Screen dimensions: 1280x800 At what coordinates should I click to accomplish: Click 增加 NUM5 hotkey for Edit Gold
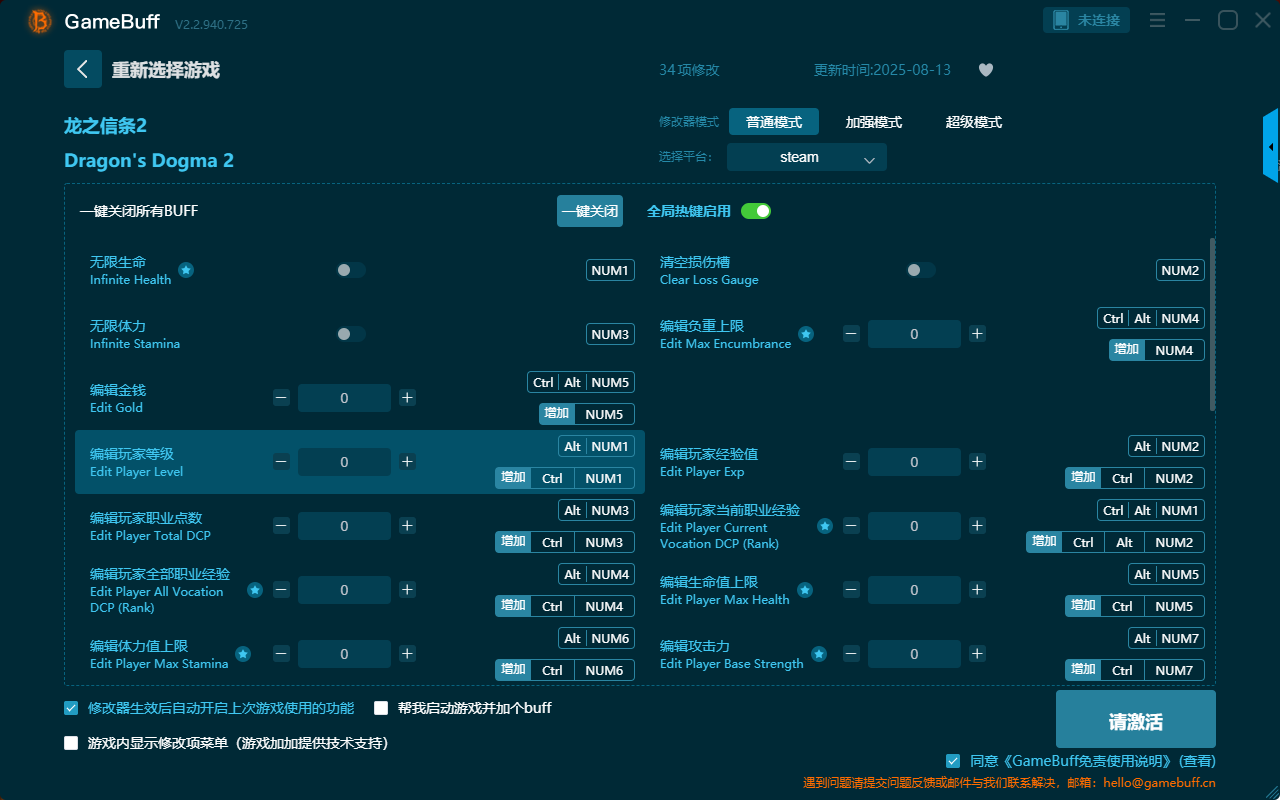(x=587, y=414)
